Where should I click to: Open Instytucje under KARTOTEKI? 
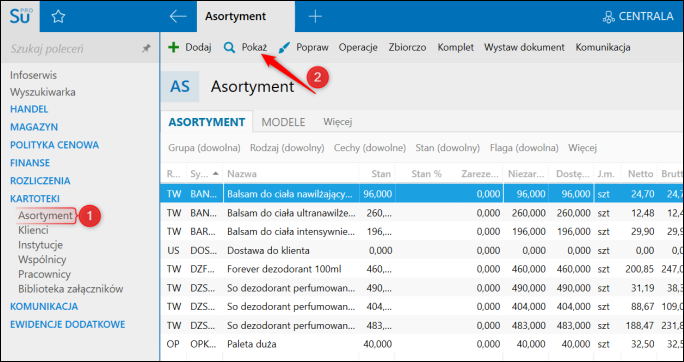(41, 245)
